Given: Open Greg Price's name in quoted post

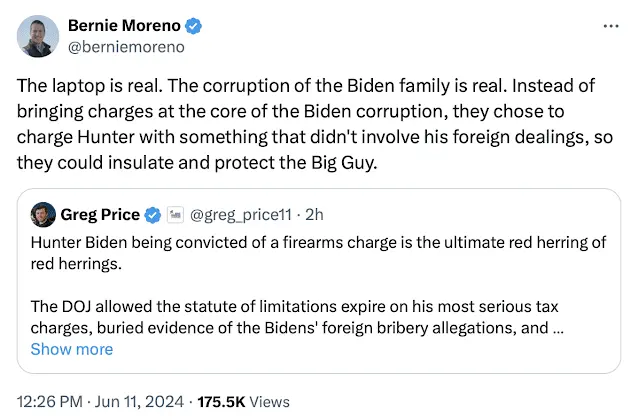Looking at the screenshot, I should pos(101,214).
